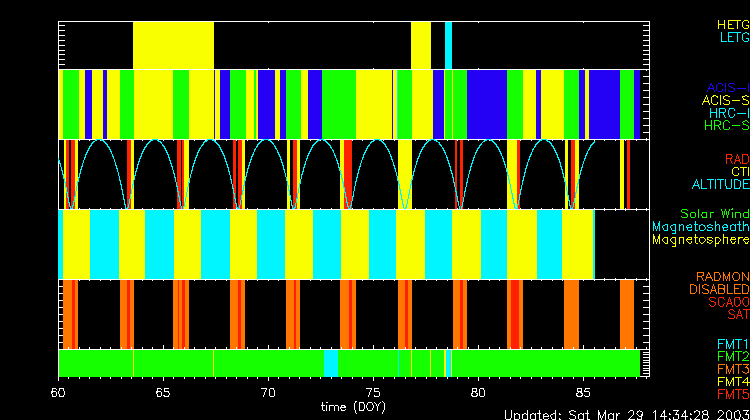Screen dimensions: 750x420
Task: Click the Solar Wind legend label
Action: [714, 214]
